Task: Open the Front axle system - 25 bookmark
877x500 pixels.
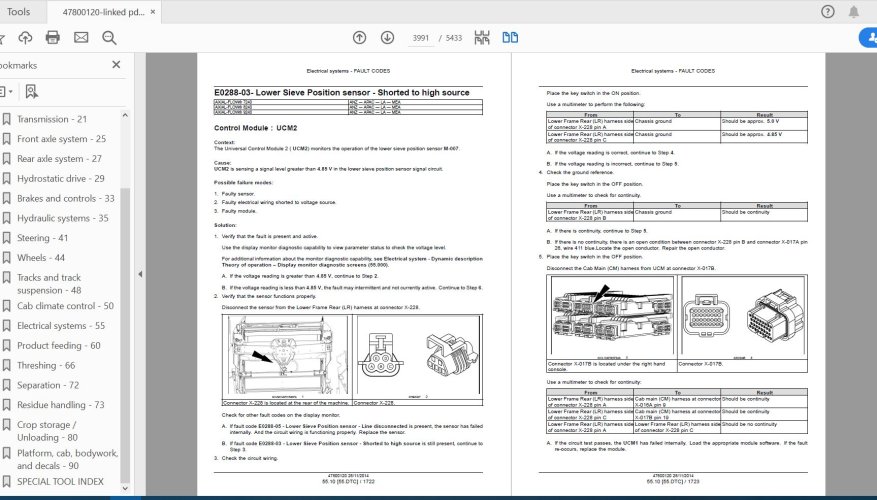Action: click(62, 139)
